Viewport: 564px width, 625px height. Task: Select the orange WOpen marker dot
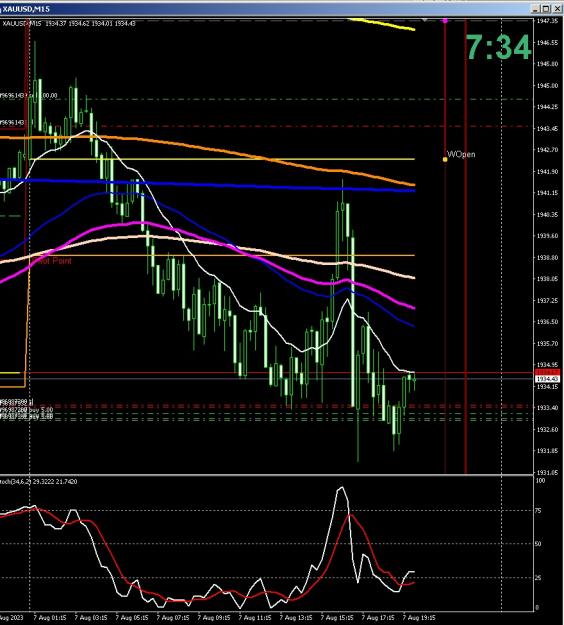pyautogui.click(x=445, y=159)
